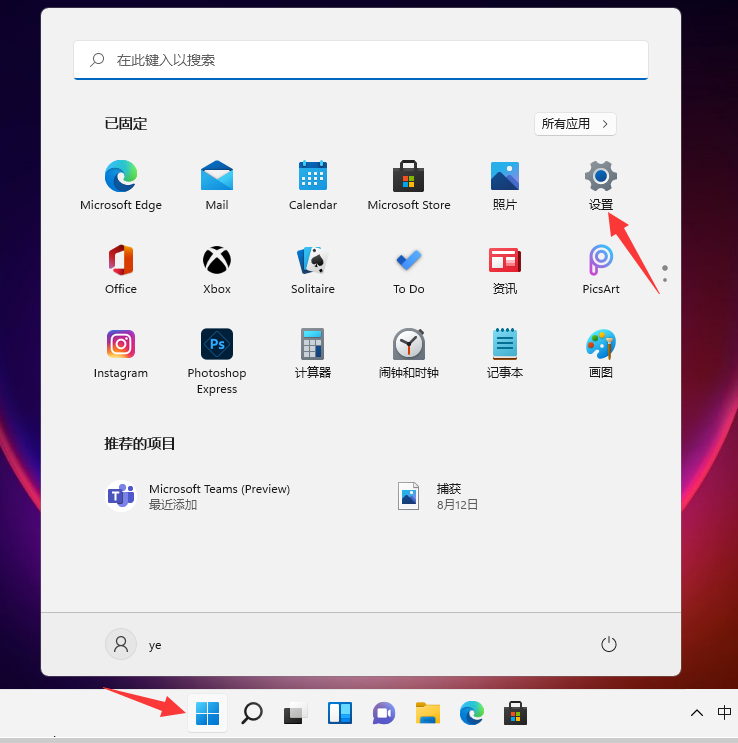Image resolution: width=738 pixels, height=743 pixels.
Task: Click 所有应用 (All apps) button
Action: (x=575, y=124)
